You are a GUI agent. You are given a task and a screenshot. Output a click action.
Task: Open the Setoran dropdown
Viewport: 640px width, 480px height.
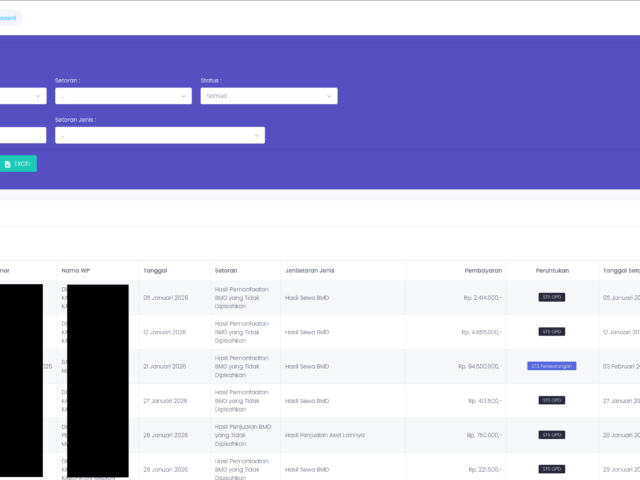[123, 96]
